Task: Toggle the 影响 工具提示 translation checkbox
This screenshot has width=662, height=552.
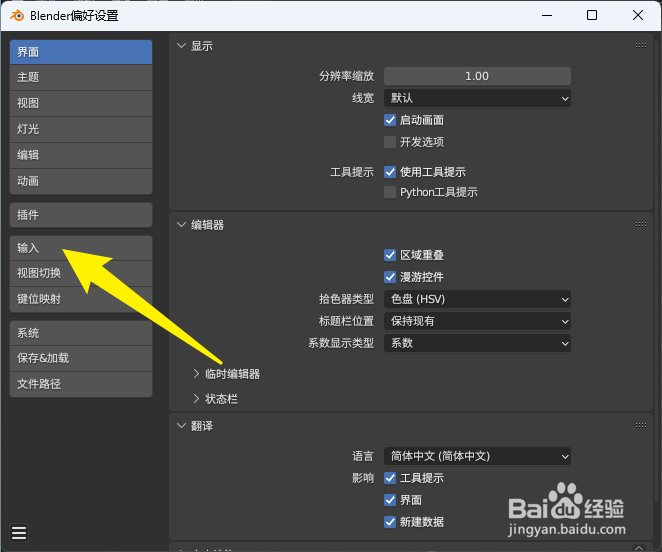Action: pyautogui.click(x=390, y=478)
